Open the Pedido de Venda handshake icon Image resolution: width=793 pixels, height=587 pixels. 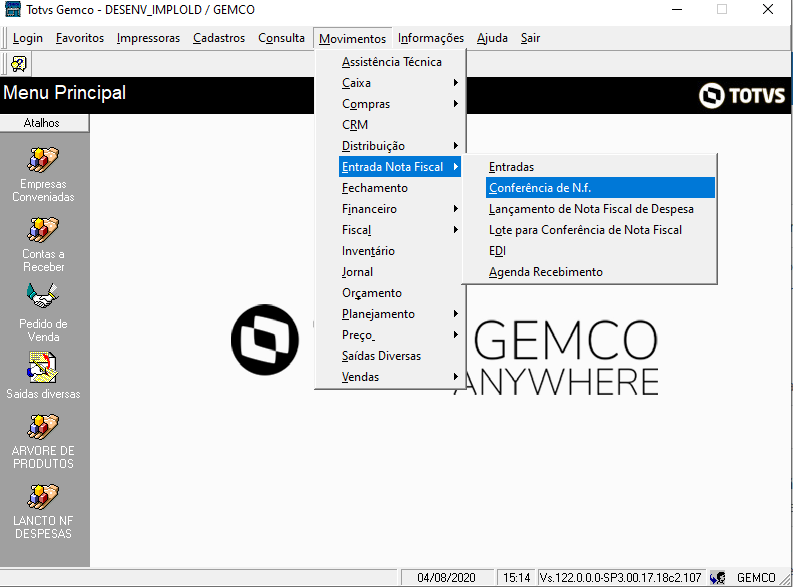43,296
